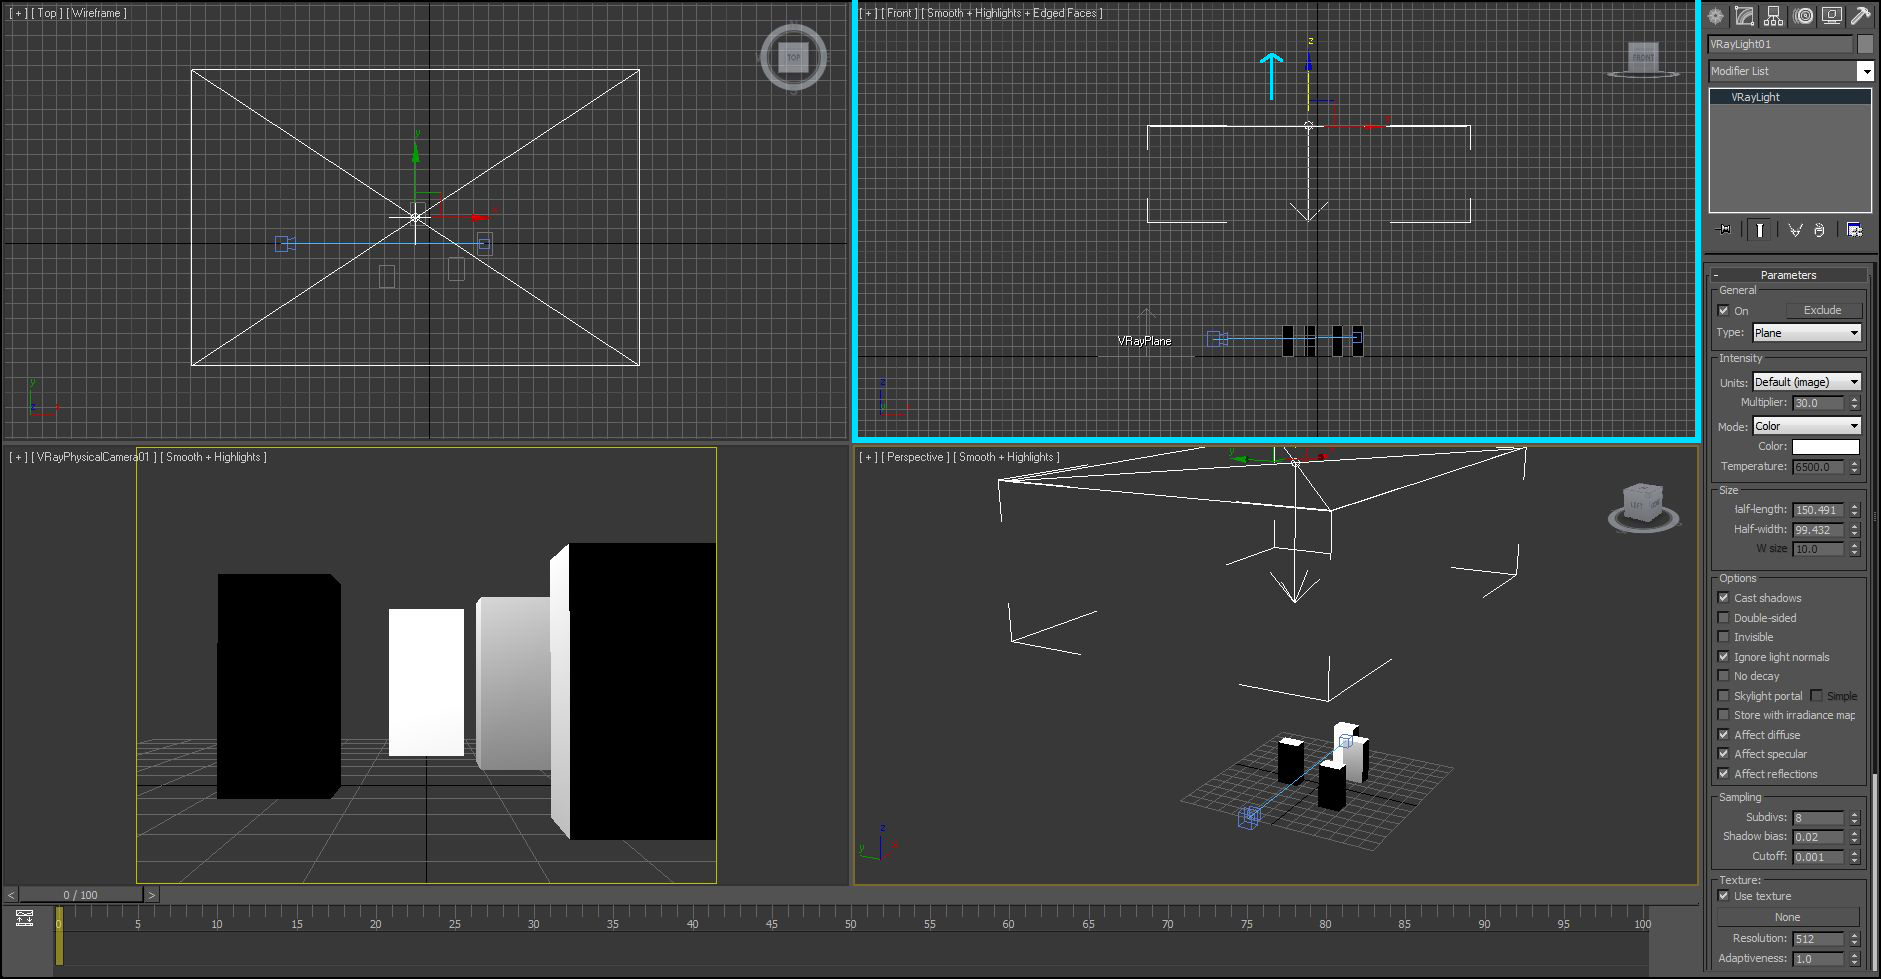Disable the Cast shadows checkbox
The image size is (1881, 979).
[1723, 597]
